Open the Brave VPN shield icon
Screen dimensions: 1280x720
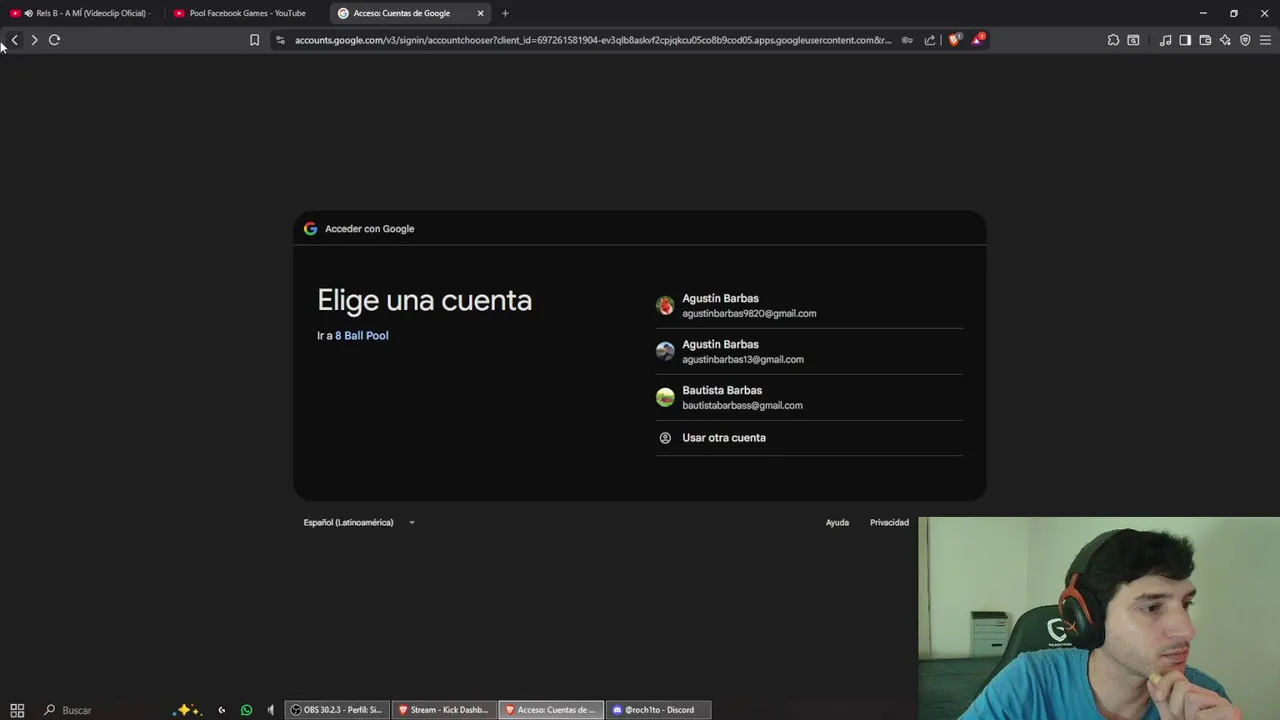[x=1245, y=40]
